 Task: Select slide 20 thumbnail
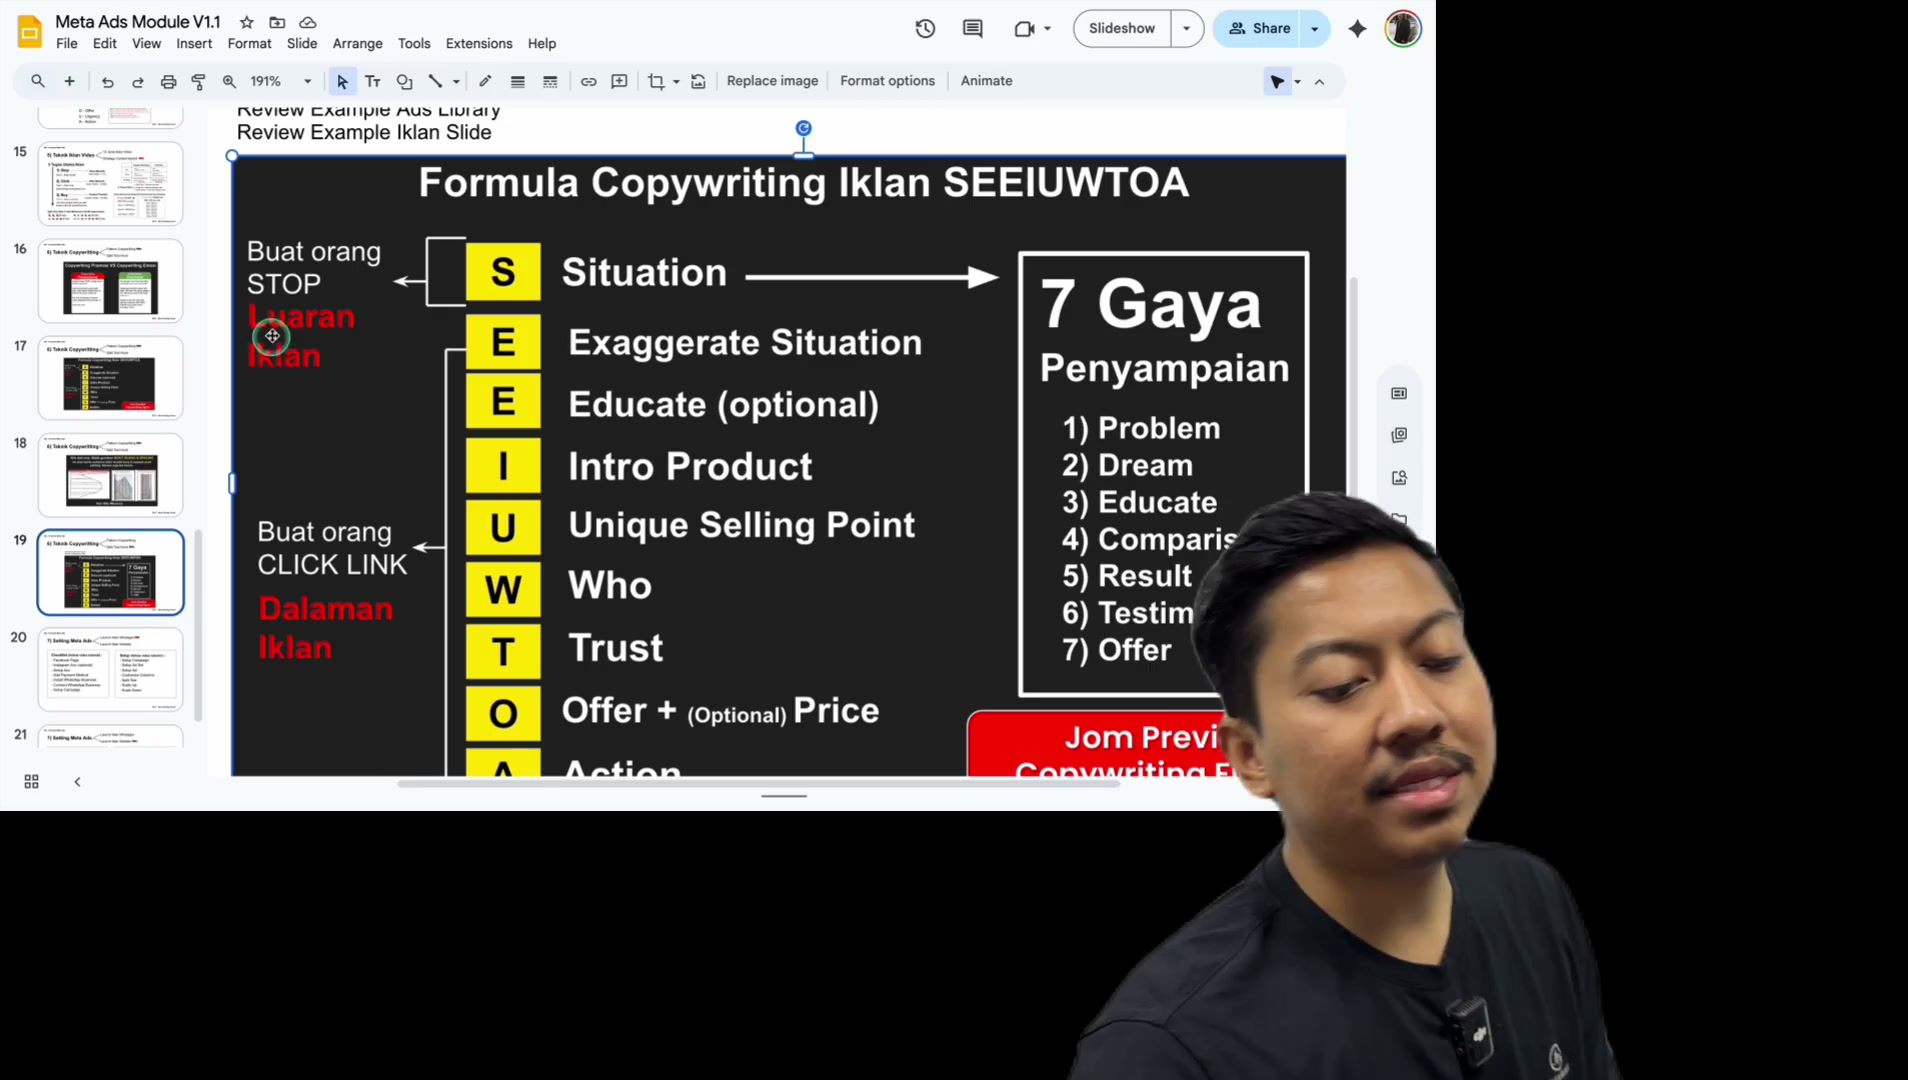click(x=111, y=668)
